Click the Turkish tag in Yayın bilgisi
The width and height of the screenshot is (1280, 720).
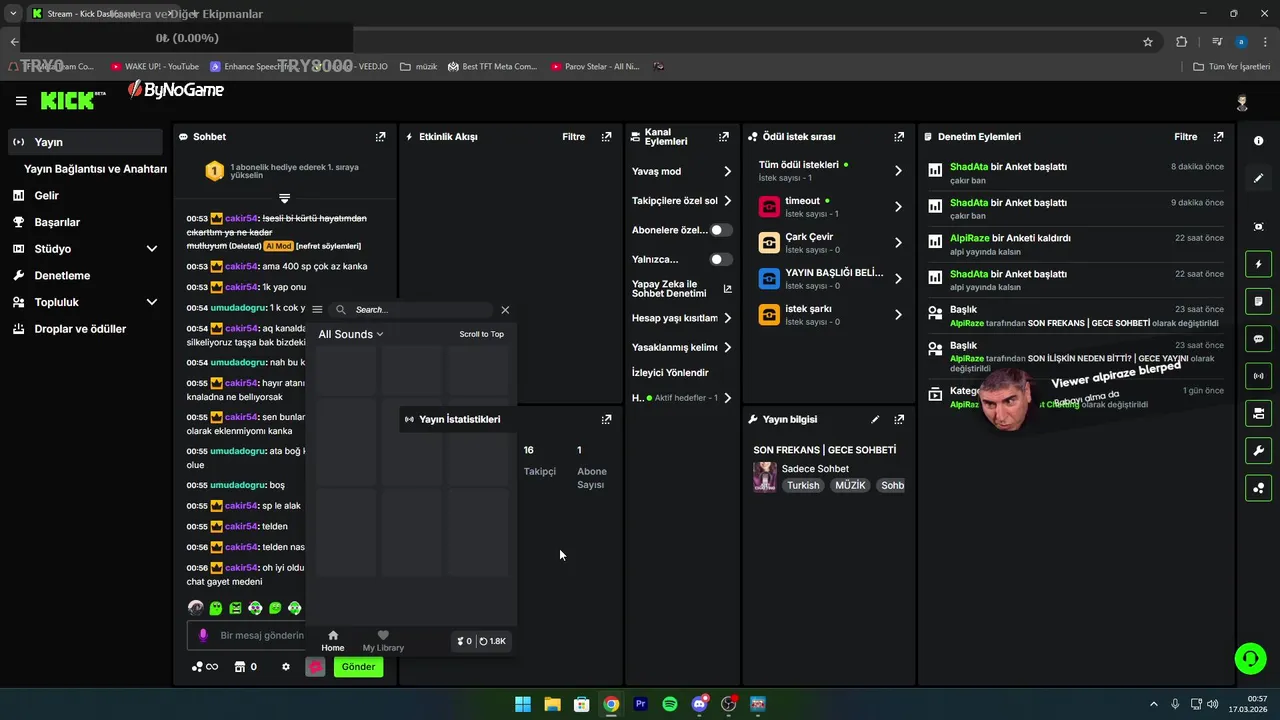click(802, 486)
